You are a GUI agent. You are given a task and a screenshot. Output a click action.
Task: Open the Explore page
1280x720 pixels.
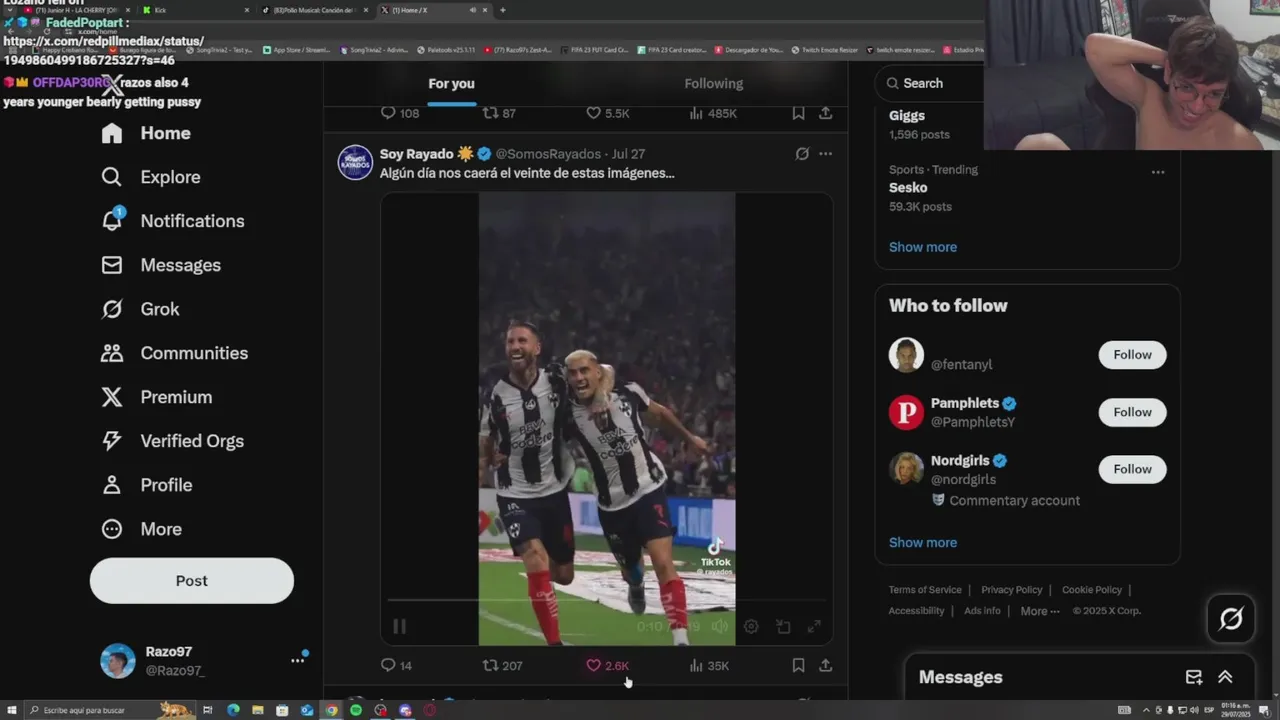click(x=150, y=177)
